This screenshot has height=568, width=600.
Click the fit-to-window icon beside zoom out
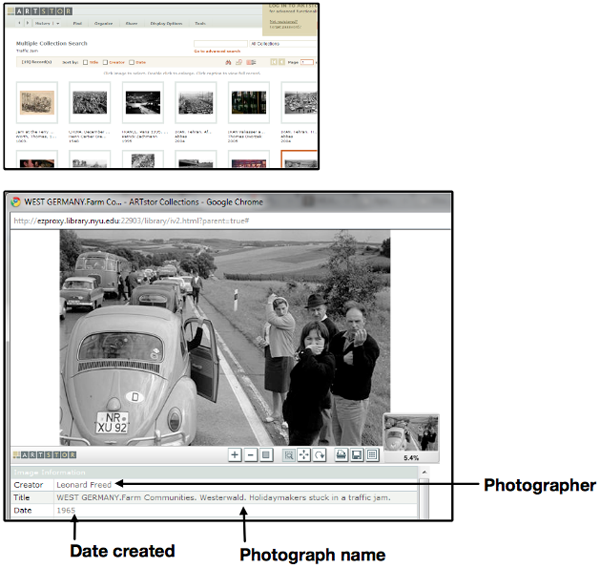pos(267,455)
